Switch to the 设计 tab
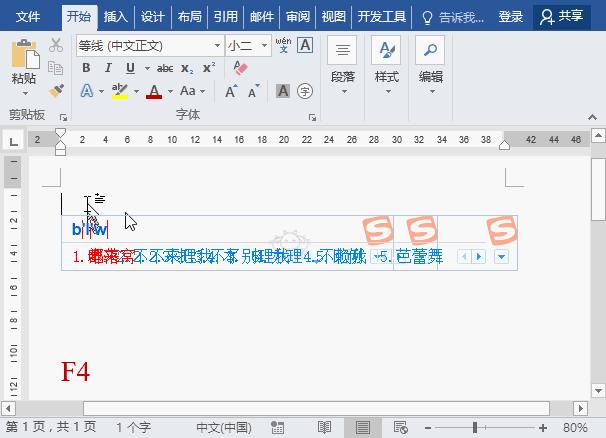Screen dimensions: 606x438 [x=152, y=17]
